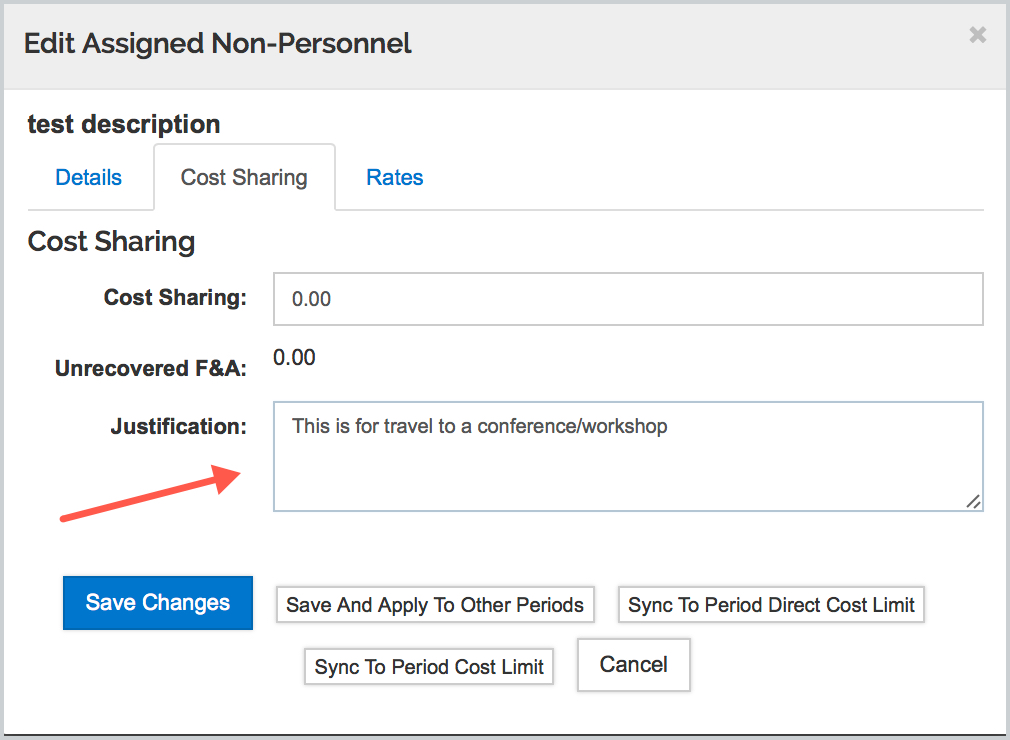Click the 'Unrecovered F&A:' label
Viewport: 1010px width, 740px height.
[x=151, y=368]
